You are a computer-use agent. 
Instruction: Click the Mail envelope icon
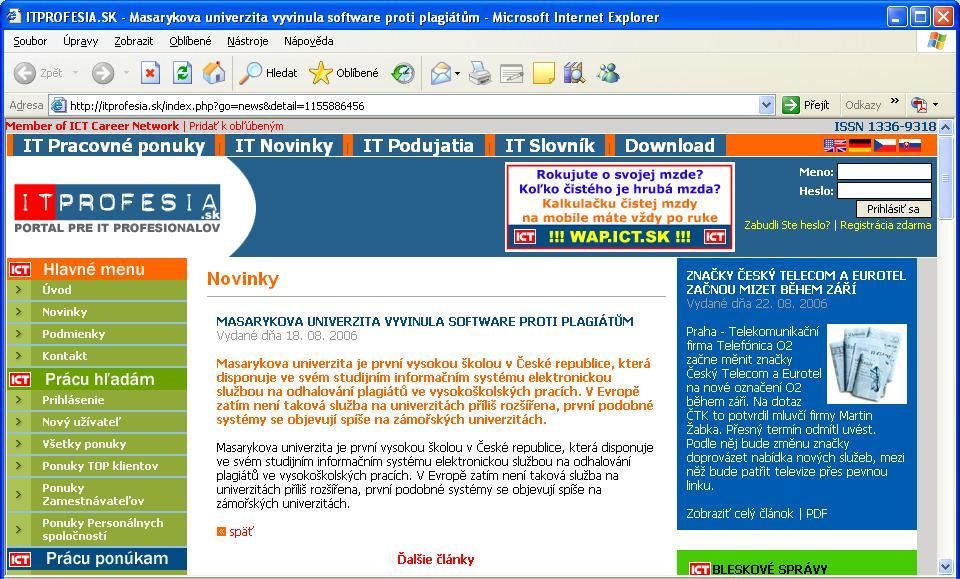[x=441, y=73]
